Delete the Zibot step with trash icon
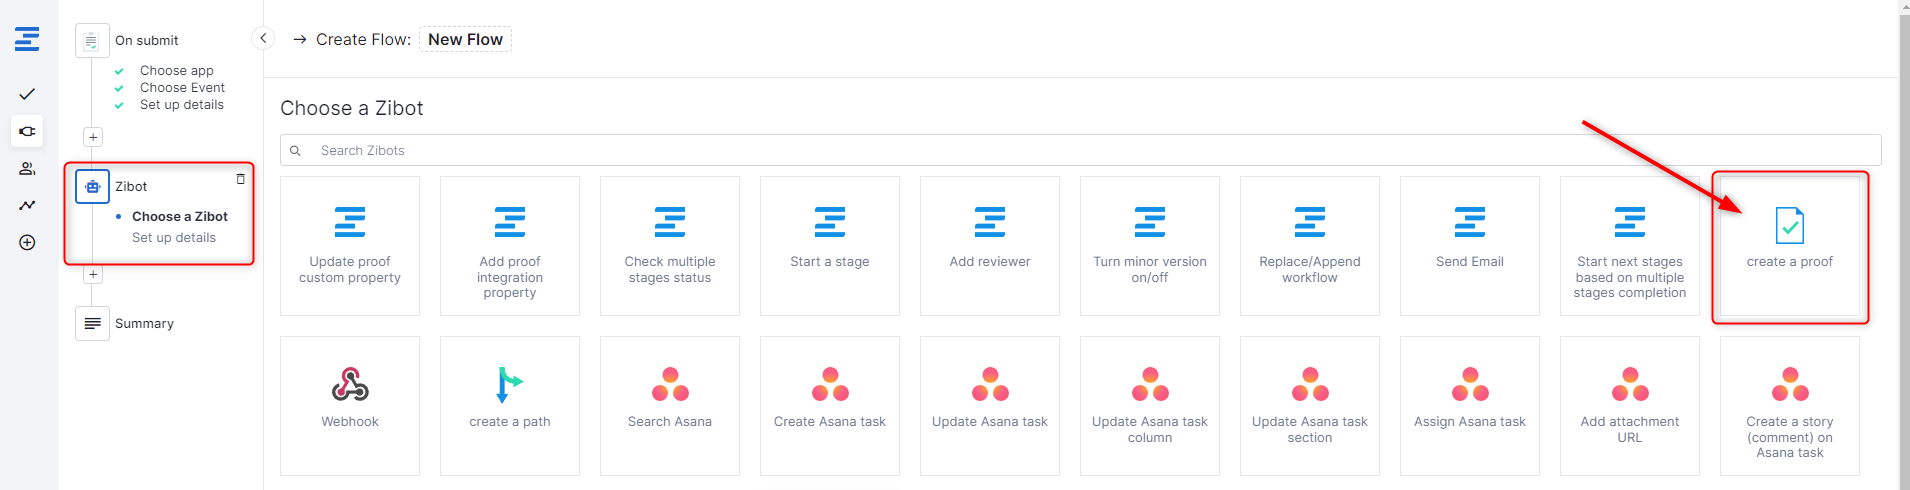Viewport: 1910px width, 490px height. pos(240,179)
